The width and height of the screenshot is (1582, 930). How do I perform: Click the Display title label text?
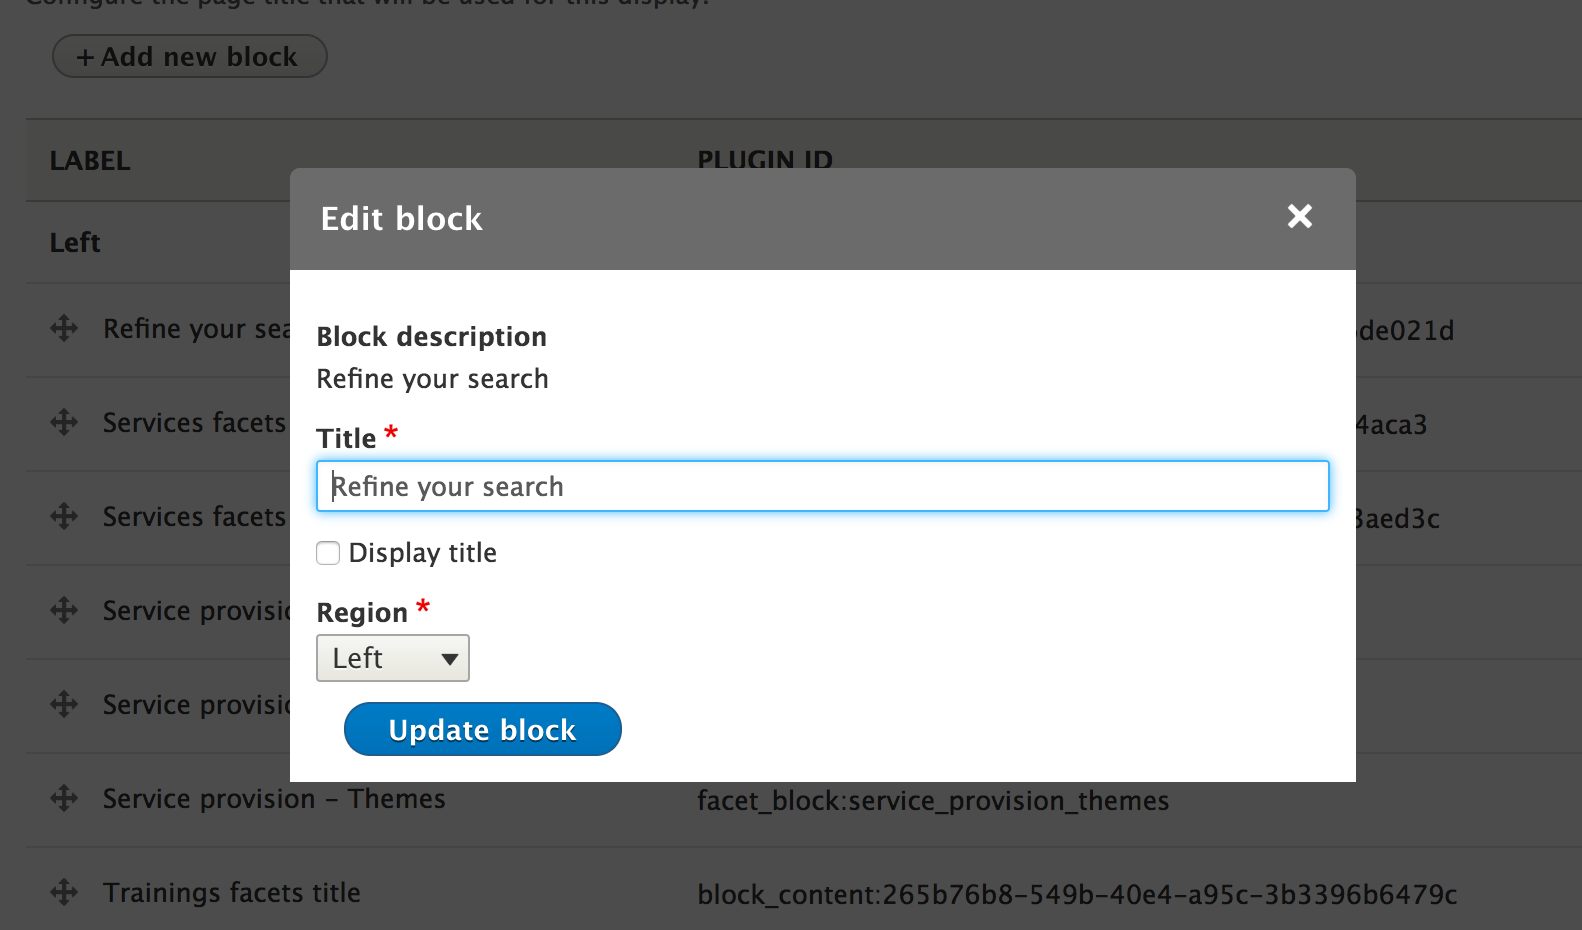(x=422, y=553)
